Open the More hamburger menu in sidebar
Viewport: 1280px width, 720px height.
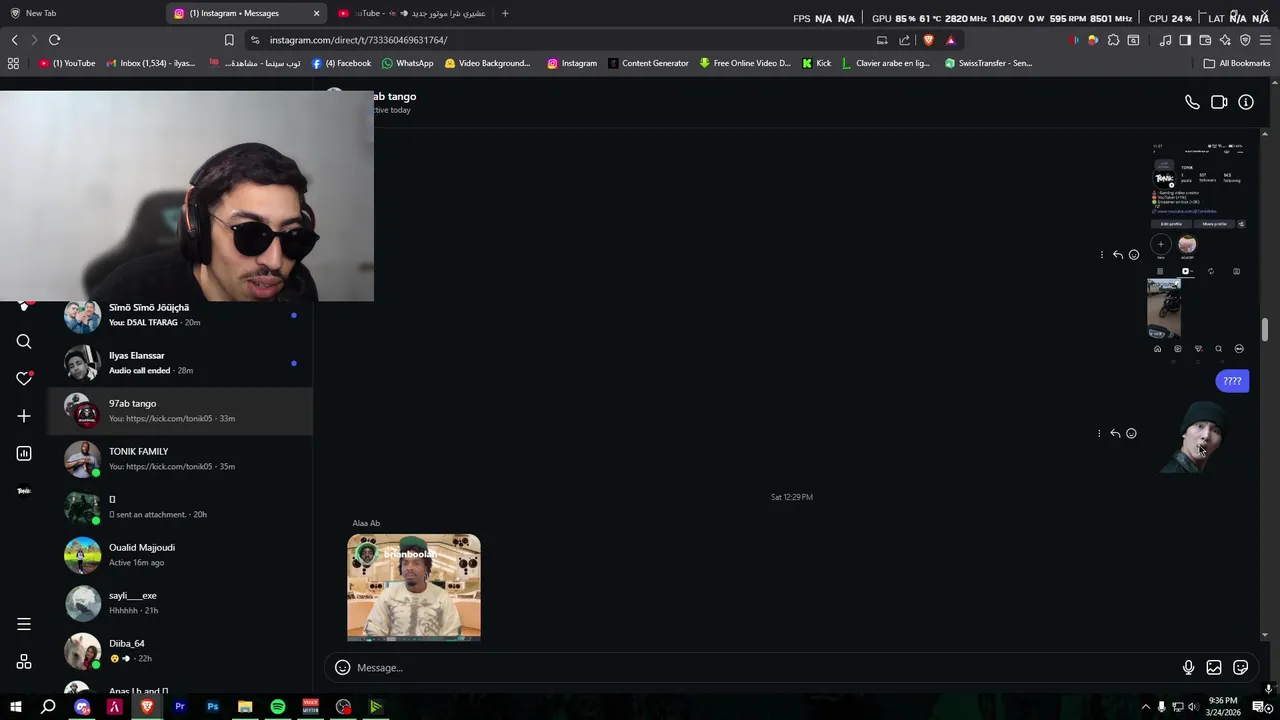(x=24, y=624)
